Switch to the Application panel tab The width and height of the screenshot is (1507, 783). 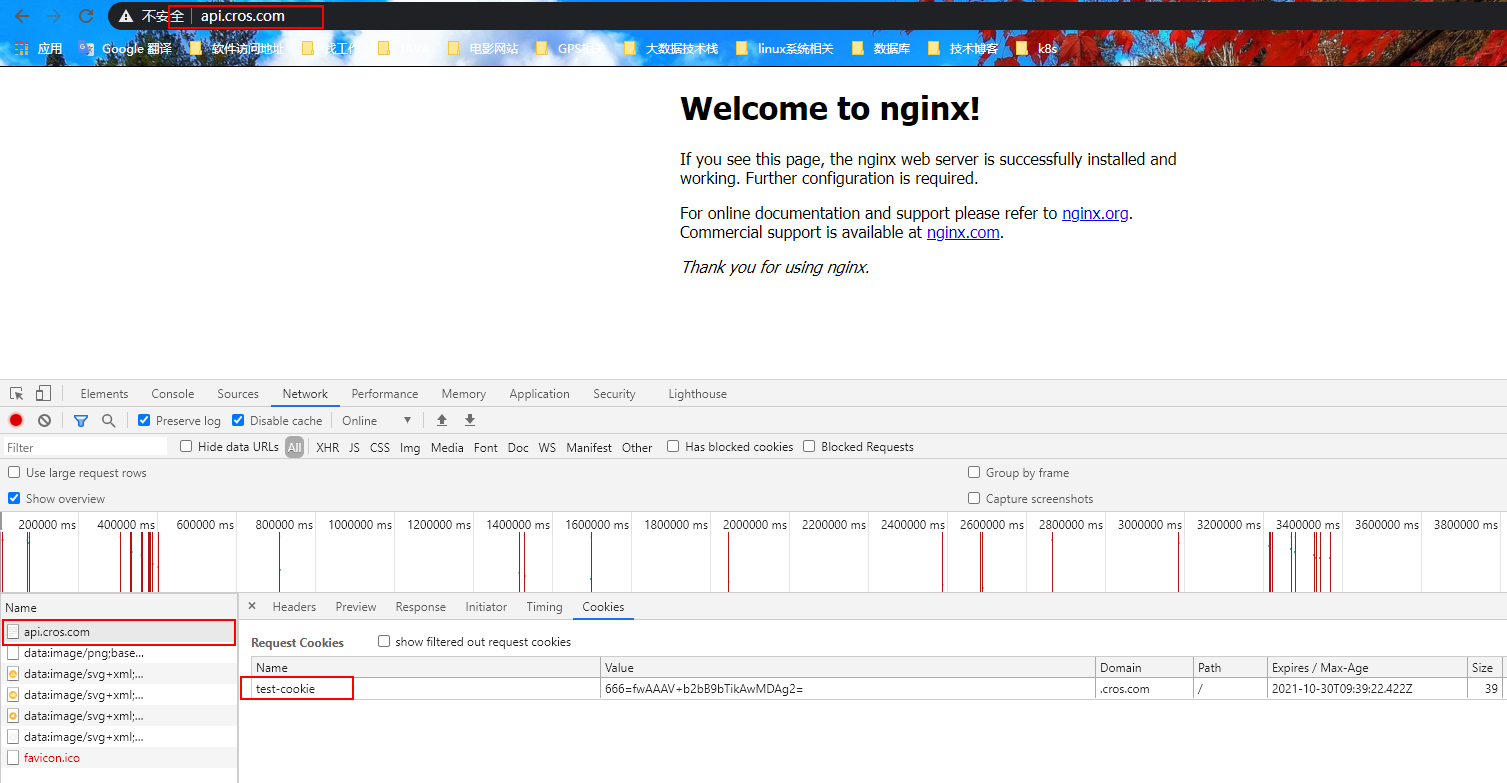[x=539, y=394]
